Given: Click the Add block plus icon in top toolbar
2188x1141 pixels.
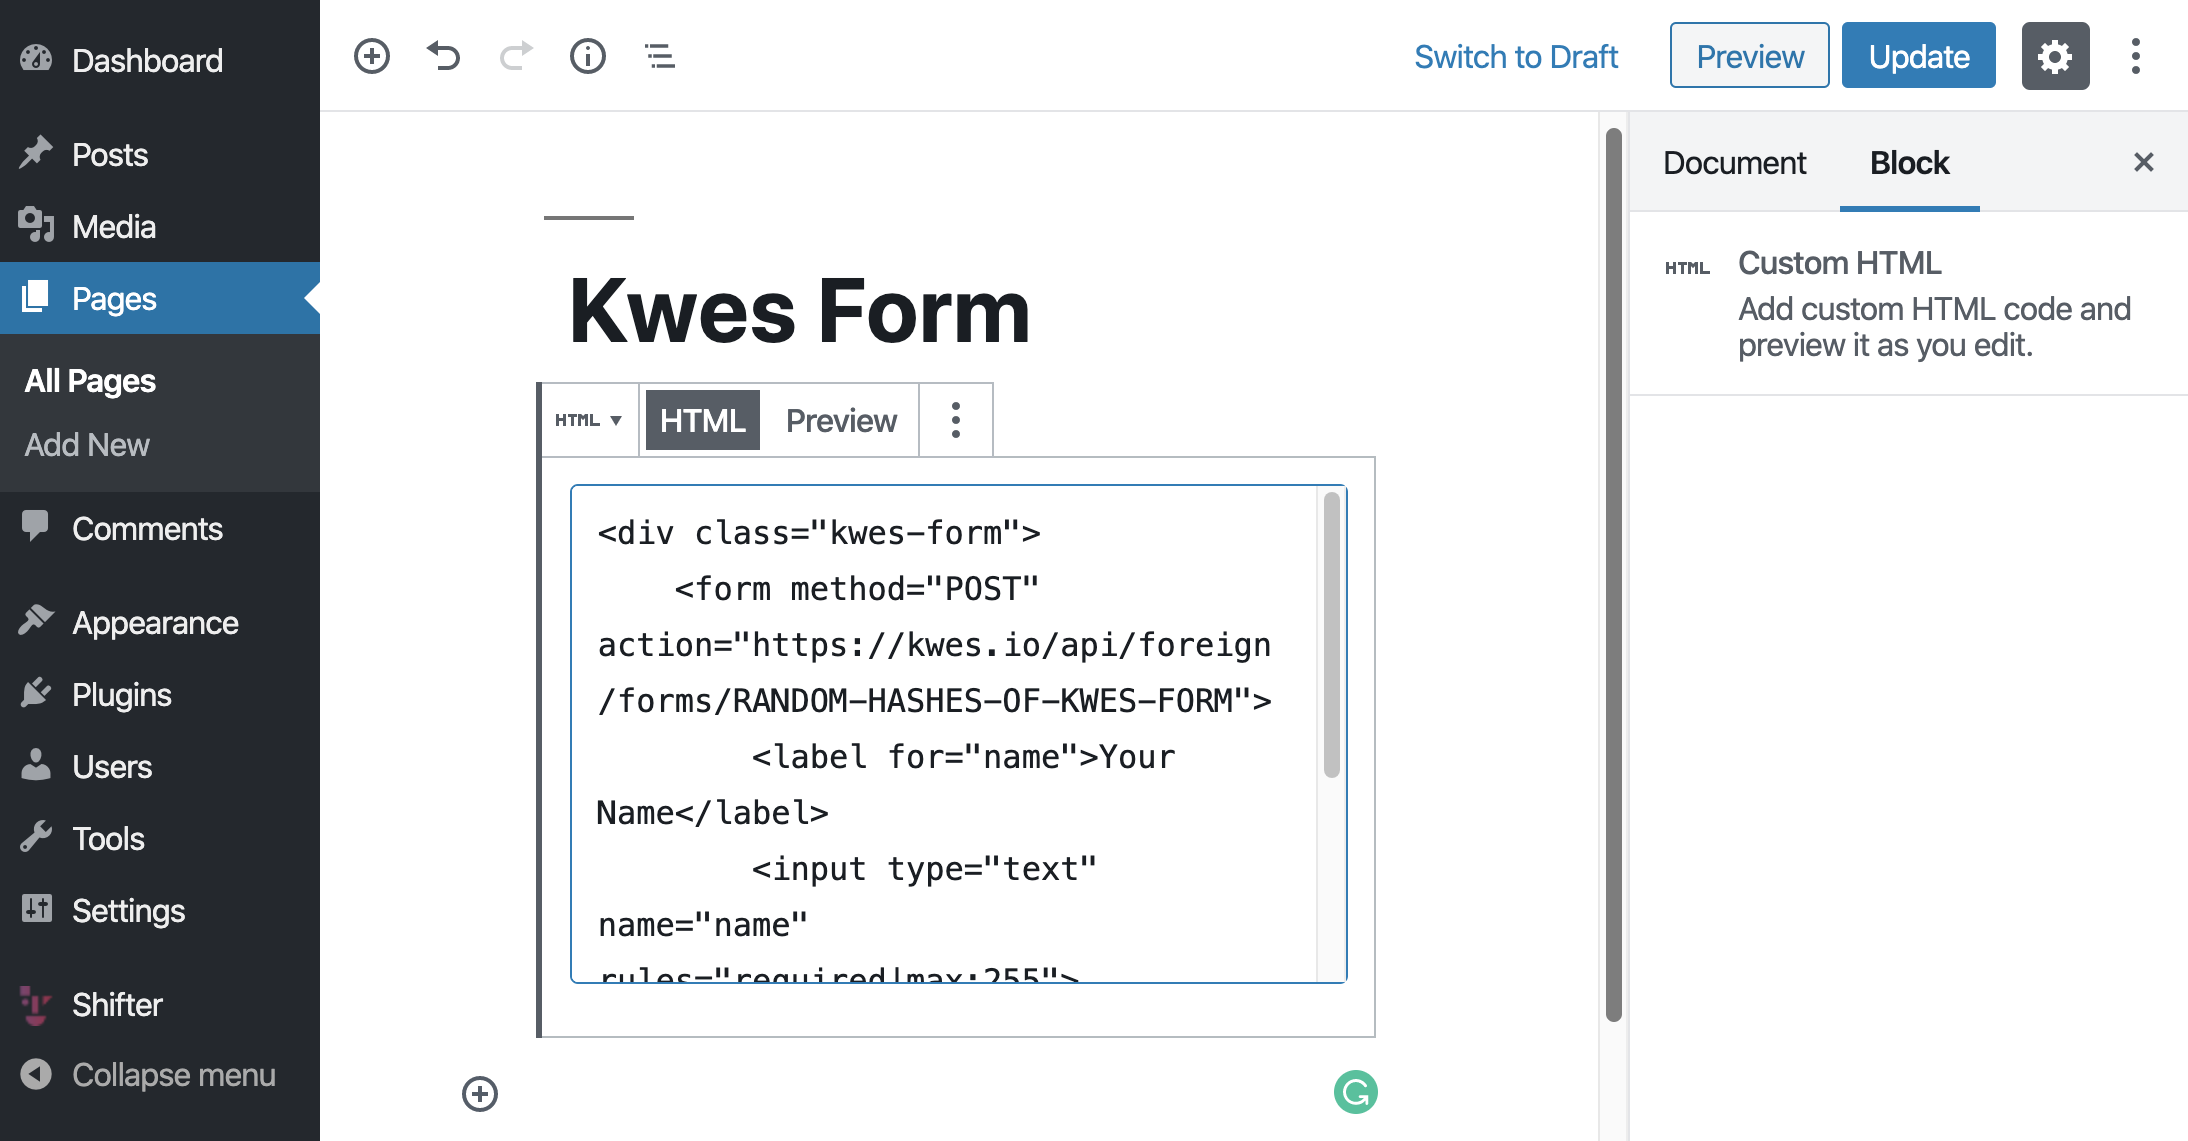Looking at the screenshot, I should pos(372,56).
